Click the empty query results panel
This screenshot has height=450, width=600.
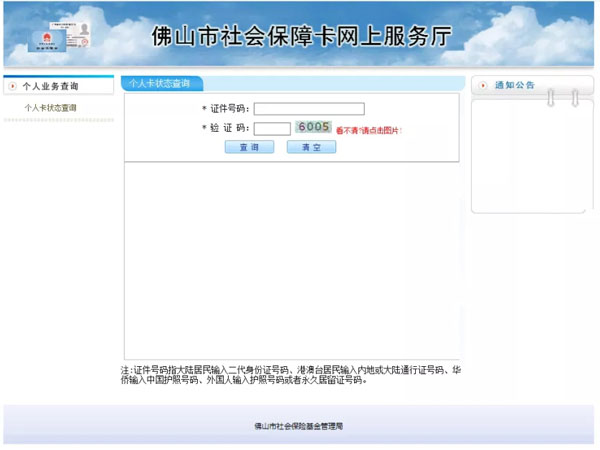(x=291, y=260)
